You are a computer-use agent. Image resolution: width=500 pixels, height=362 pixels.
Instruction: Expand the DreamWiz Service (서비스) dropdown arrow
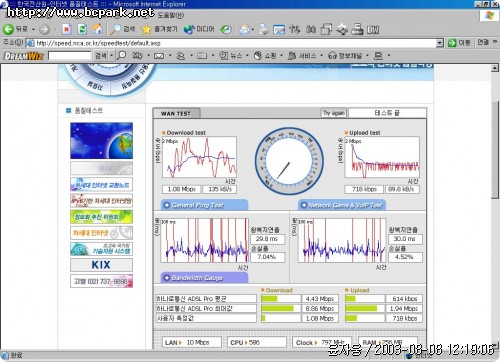click(x=322, y=56)
